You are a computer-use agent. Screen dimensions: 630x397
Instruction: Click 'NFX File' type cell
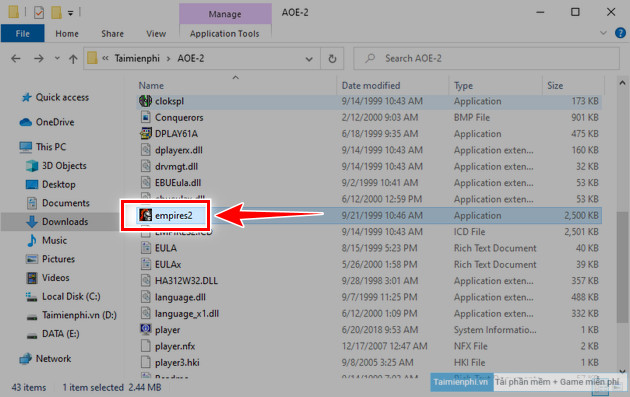click(470, 346)
